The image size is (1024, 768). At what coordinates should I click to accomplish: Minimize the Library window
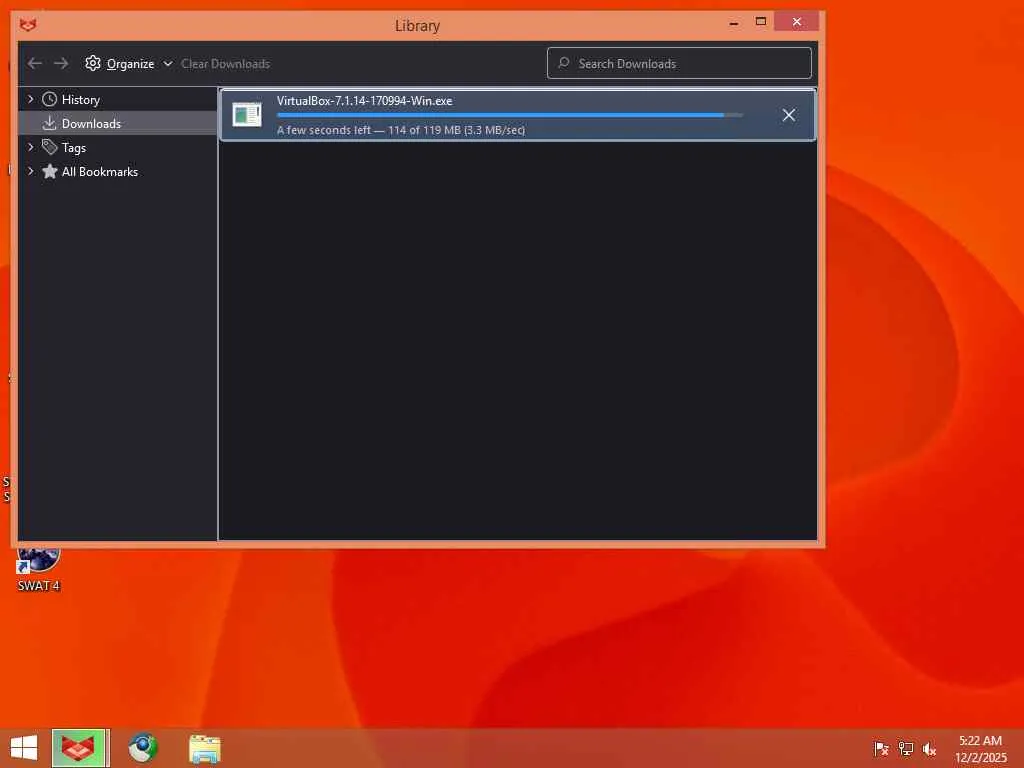pyautogui.click(x=734, y=22)
